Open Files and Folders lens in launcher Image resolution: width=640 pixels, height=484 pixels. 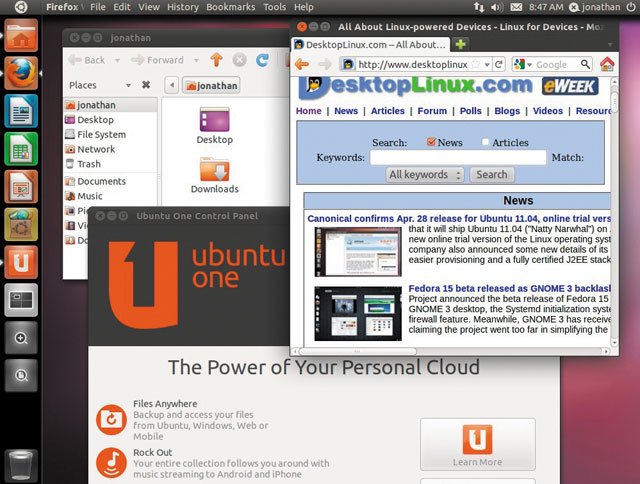click(x=21, y=375)
